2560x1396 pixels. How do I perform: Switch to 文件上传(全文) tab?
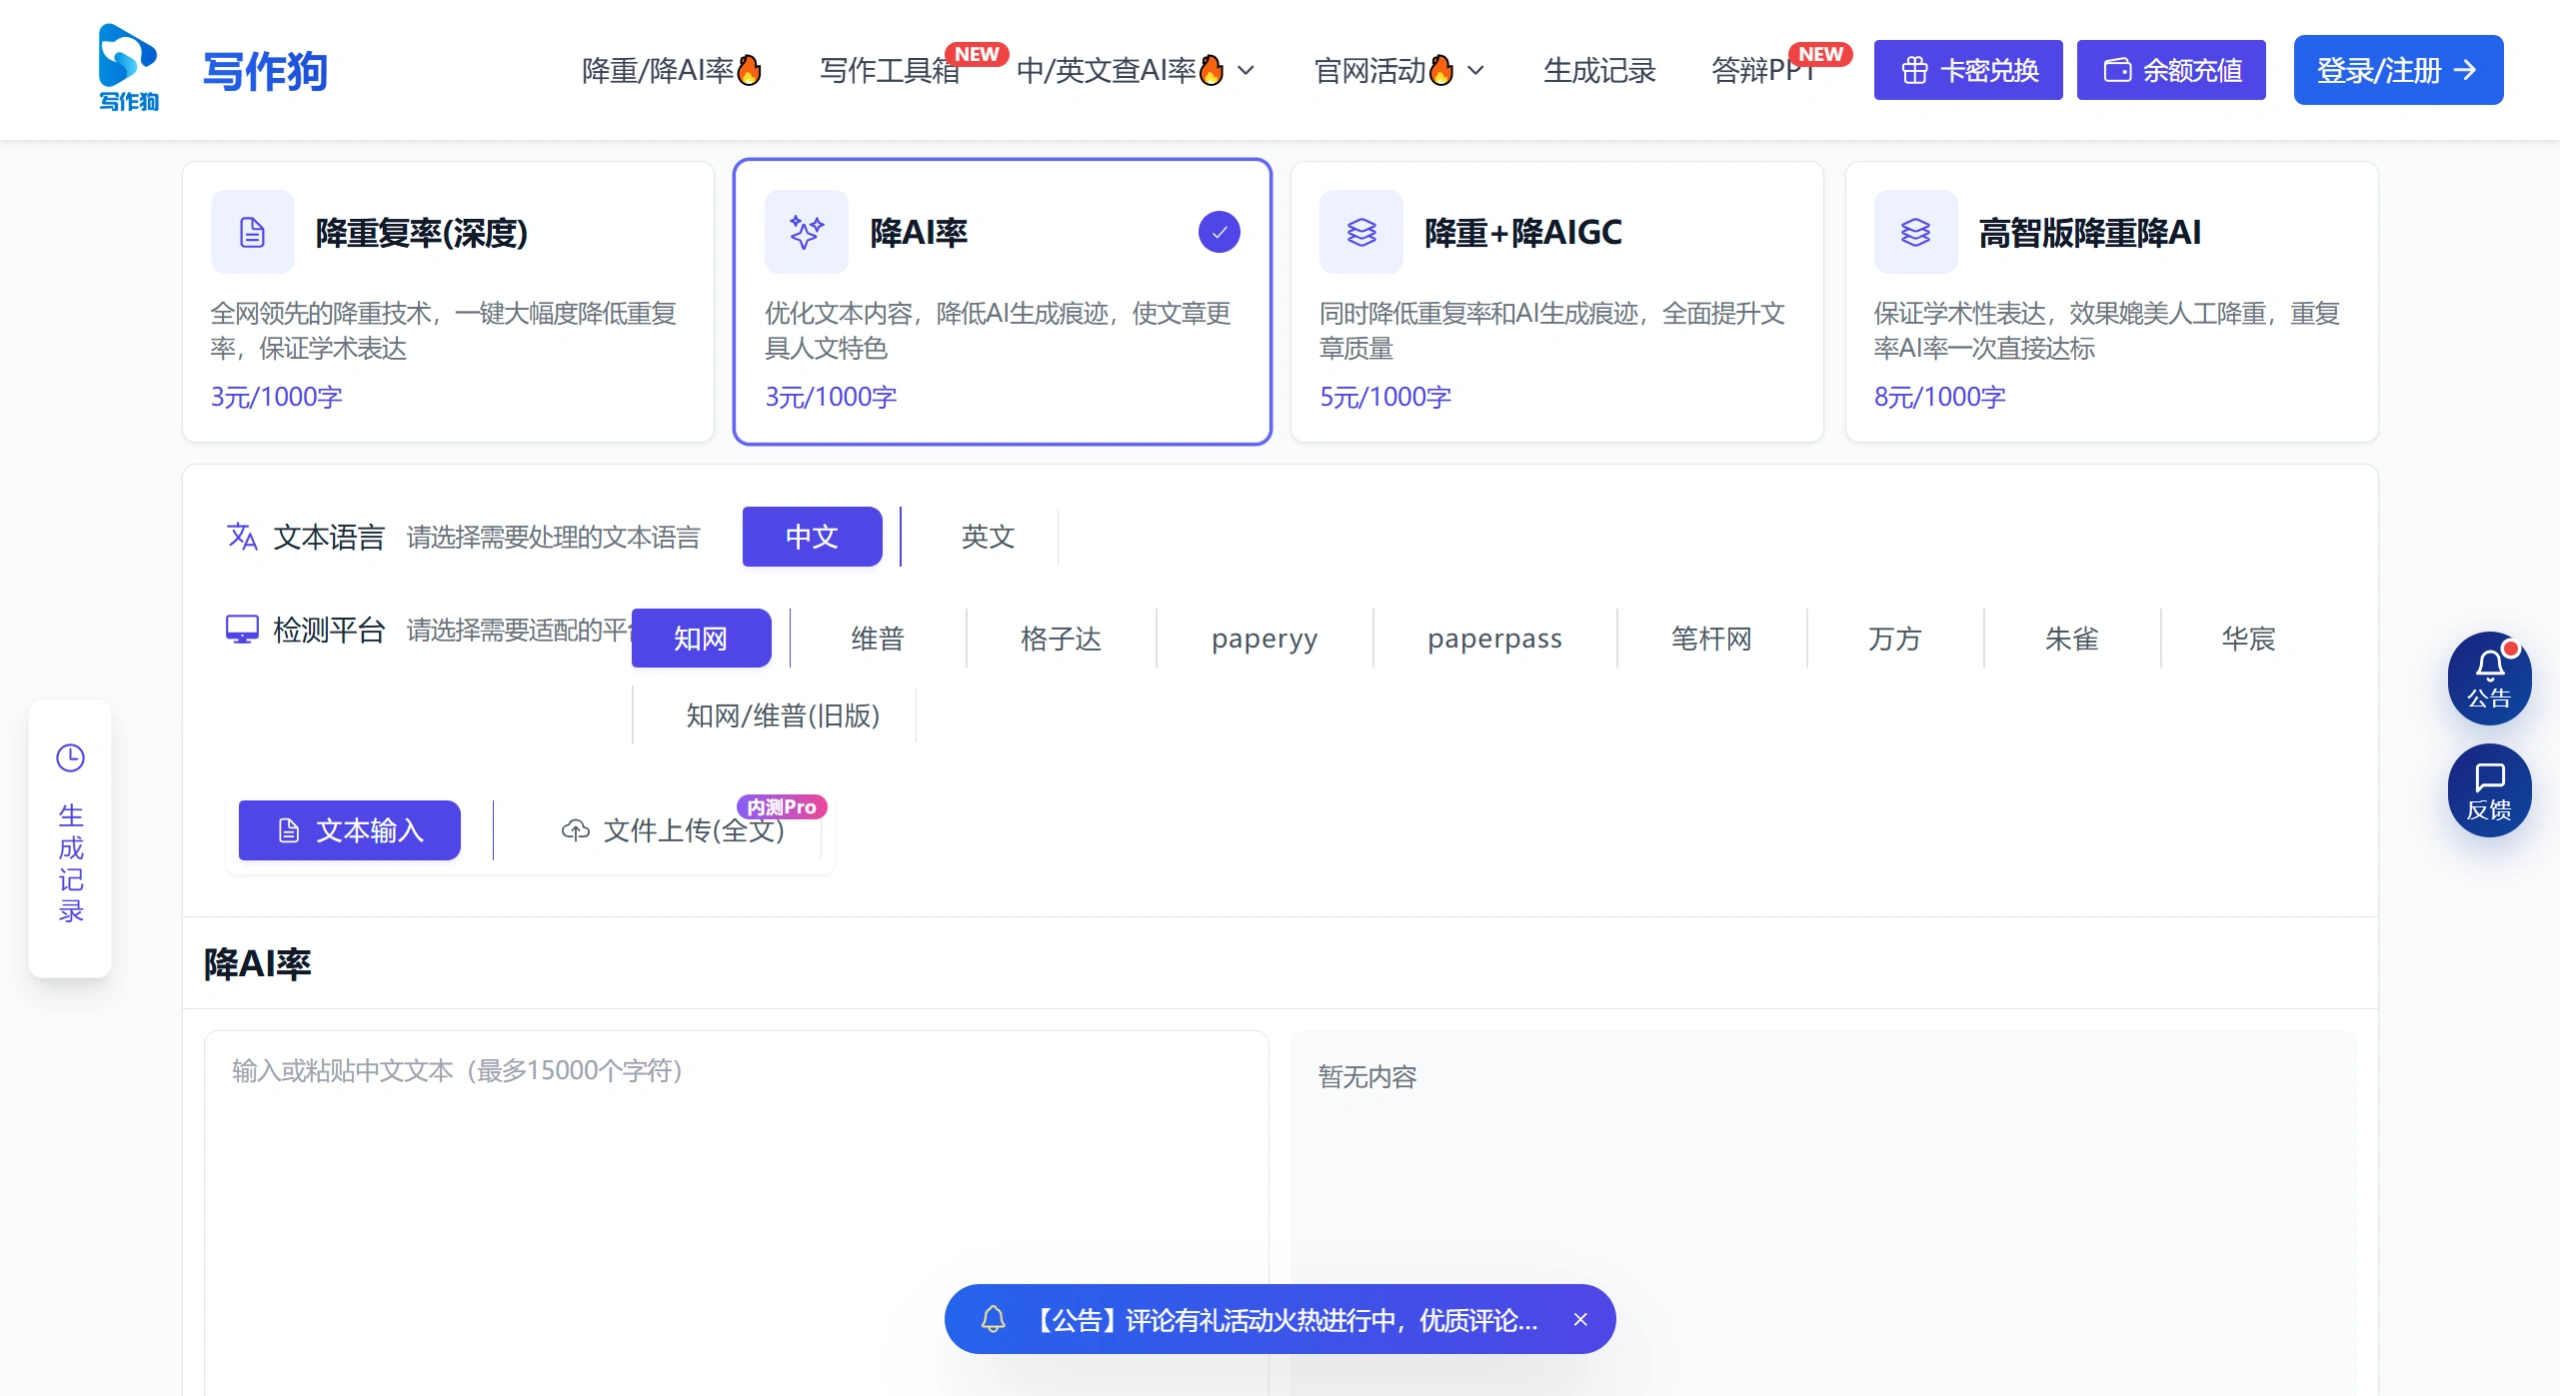[x=672, y=830]
